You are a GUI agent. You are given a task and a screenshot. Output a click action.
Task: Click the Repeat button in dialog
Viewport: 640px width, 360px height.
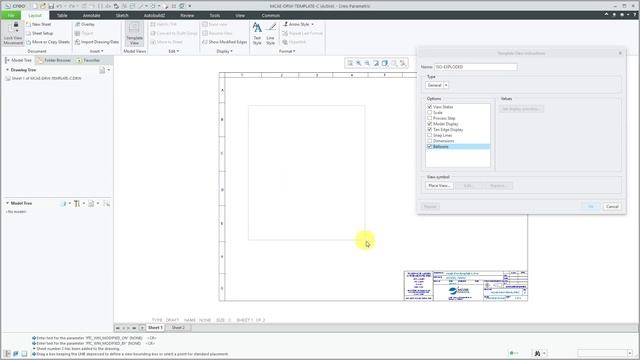click(430, 207)
